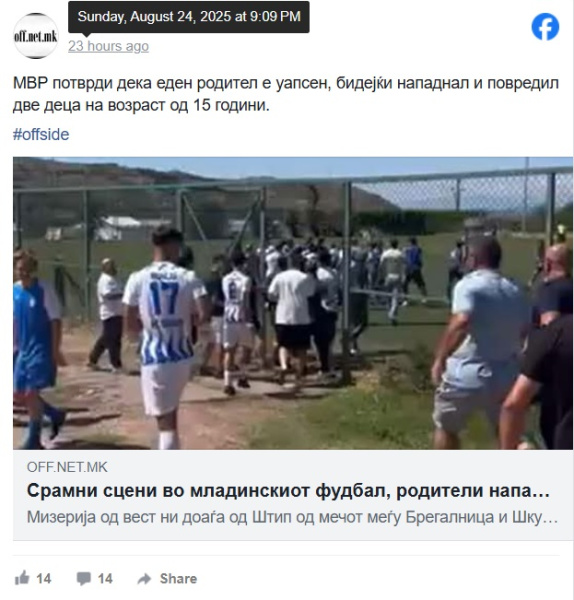Viewport: 574px width, 600px height.
Task: Click the link preview card footer
Action: [293, 495]
